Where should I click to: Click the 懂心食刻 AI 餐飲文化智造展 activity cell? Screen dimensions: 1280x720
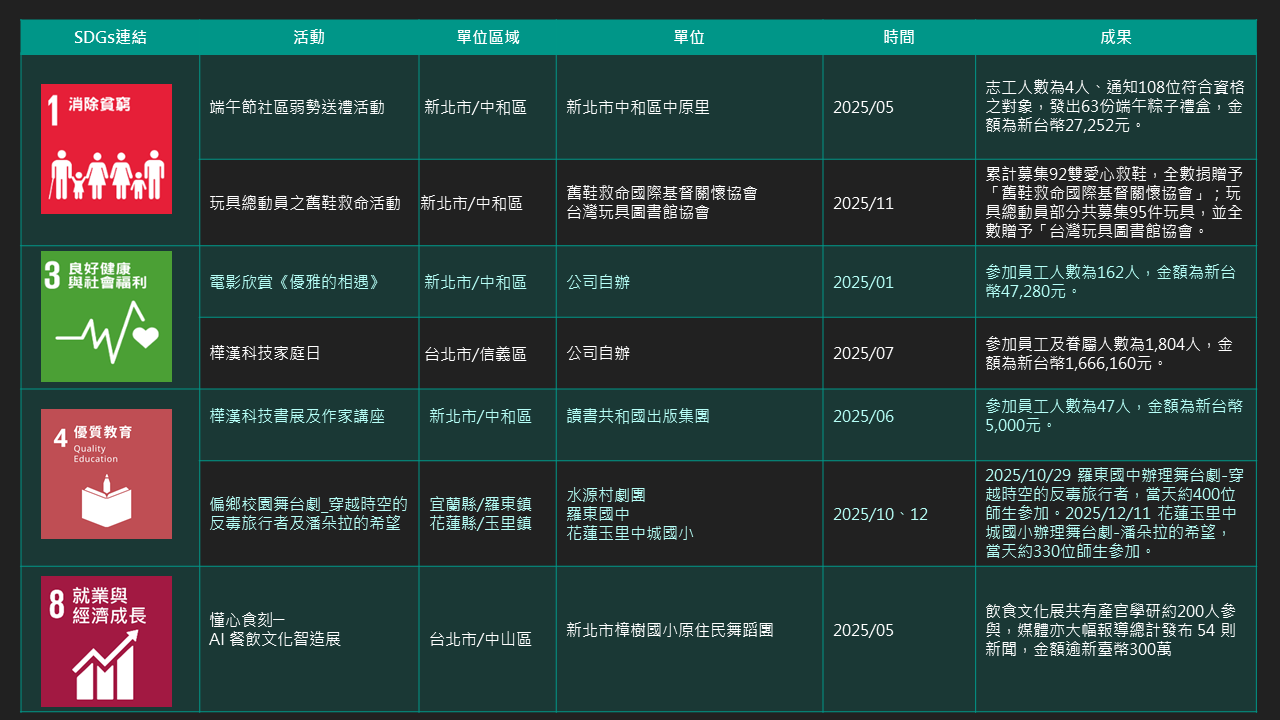(275, 629)
